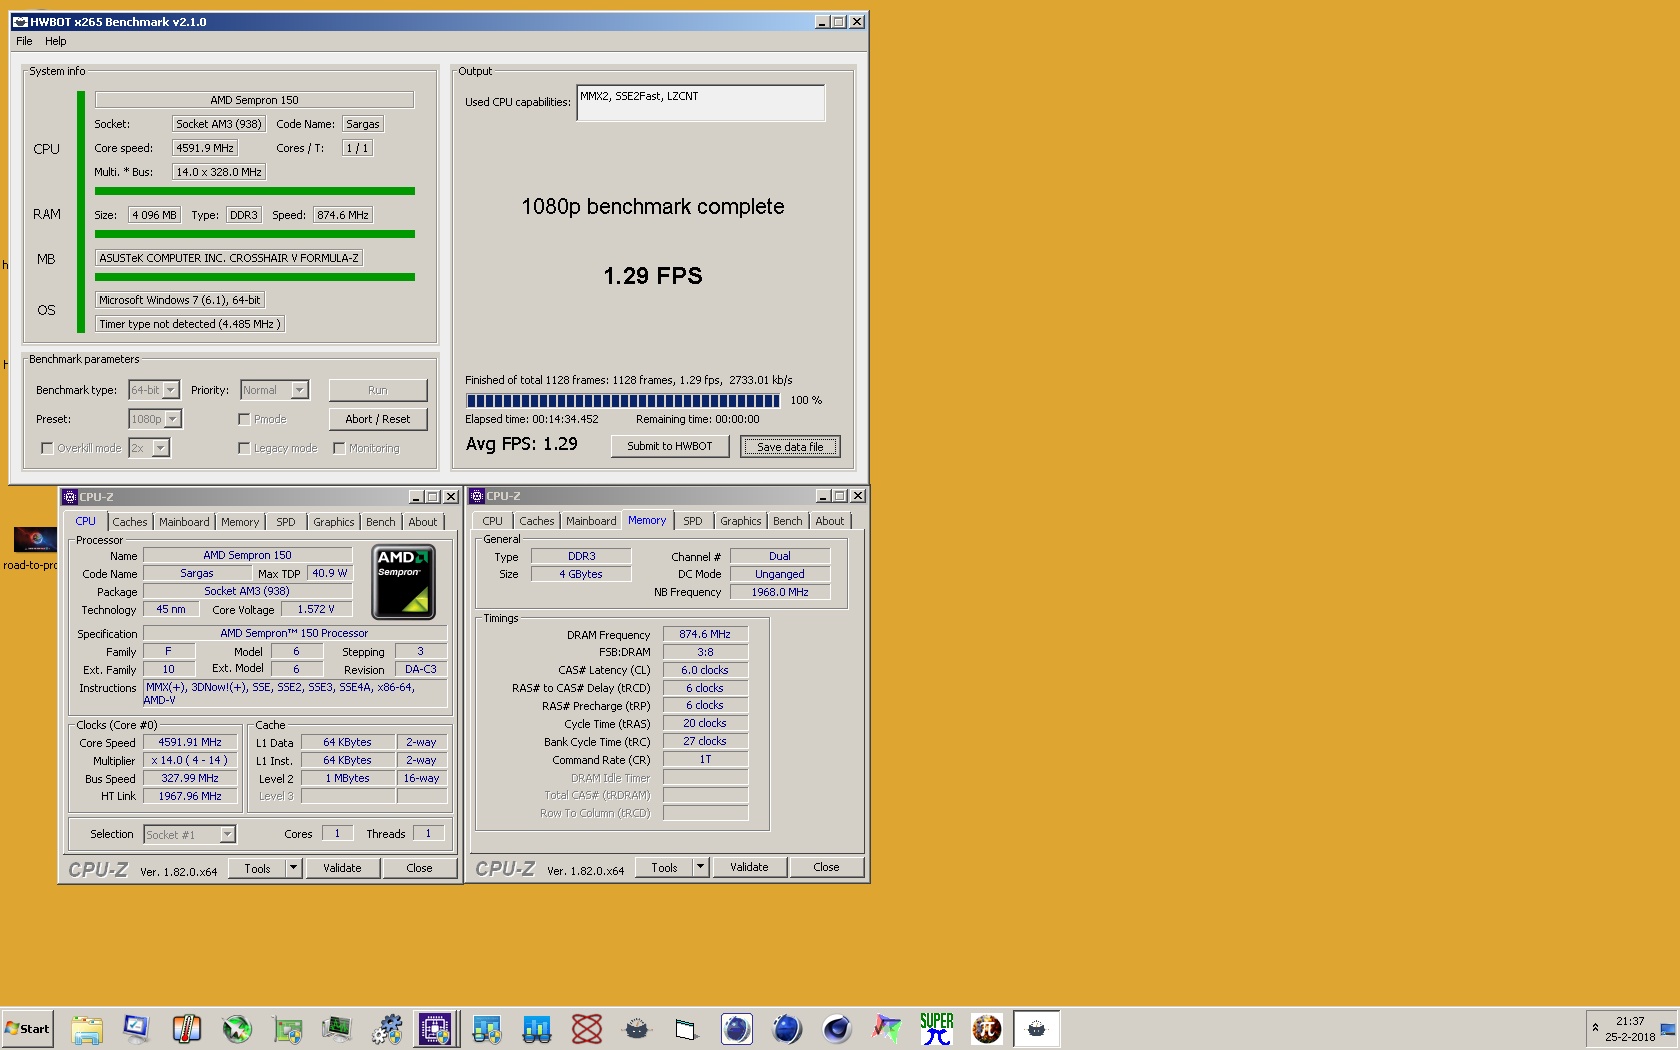Toggle the Pmode checkbox
The image size is (1680, 1050).
244,419
